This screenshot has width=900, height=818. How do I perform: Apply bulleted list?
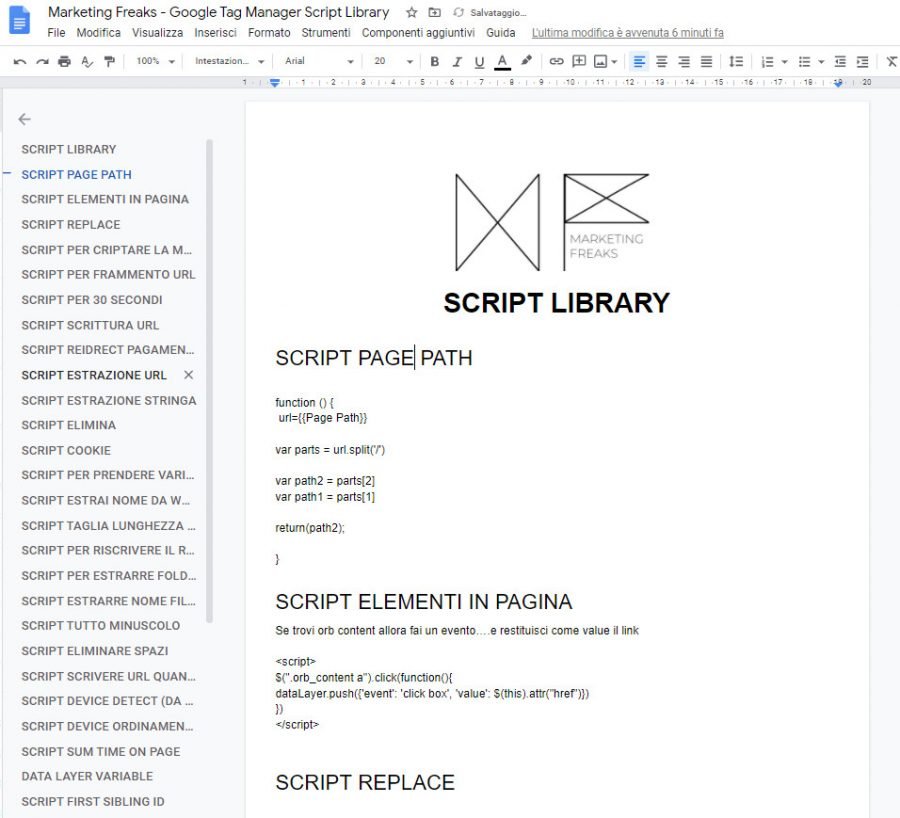click(x=805, y=62)
